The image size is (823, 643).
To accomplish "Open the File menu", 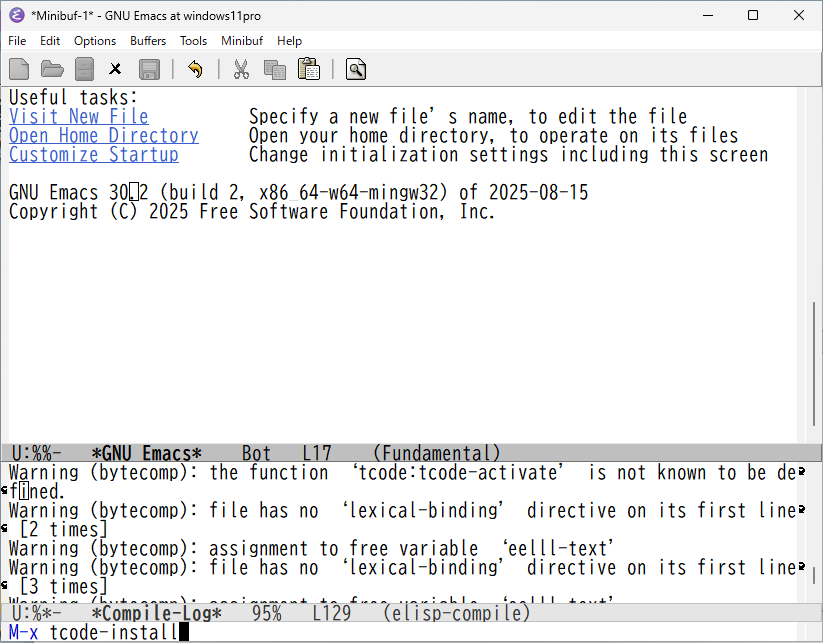I will (17, 41).
